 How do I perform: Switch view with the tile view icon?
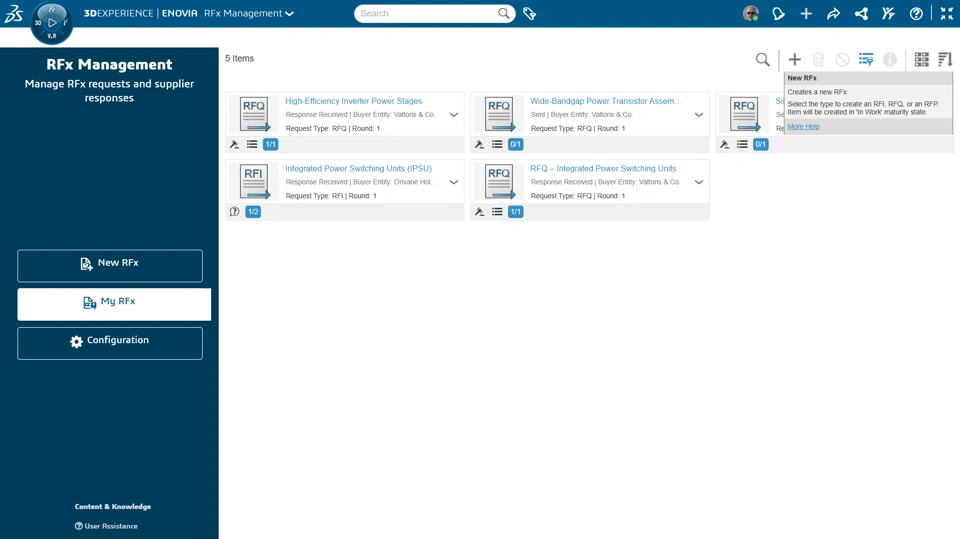pyautogui.click(x=921, y=59)
